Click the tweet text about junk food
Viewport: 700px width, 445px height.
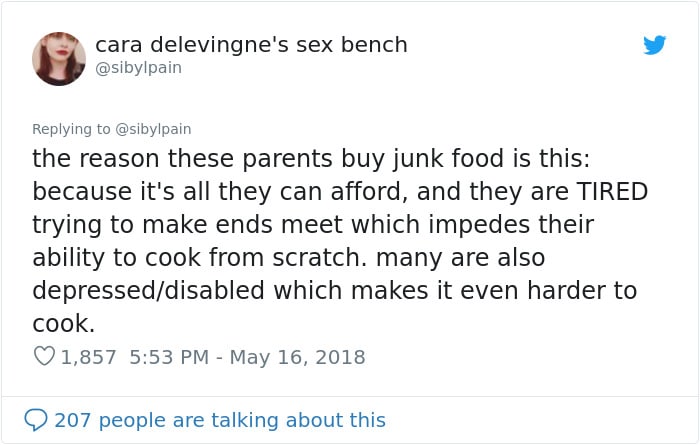click(339, 241)
